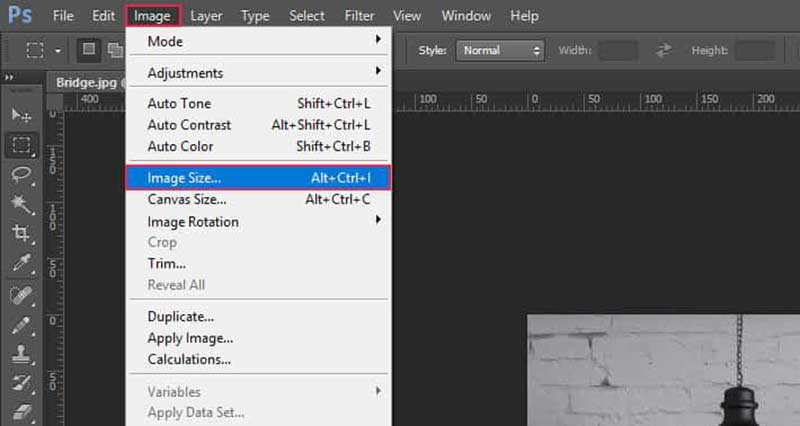The width and height of the screenshot is (800, 426).
Task: Choose New selection mode button
Action: tap(89, 49)
